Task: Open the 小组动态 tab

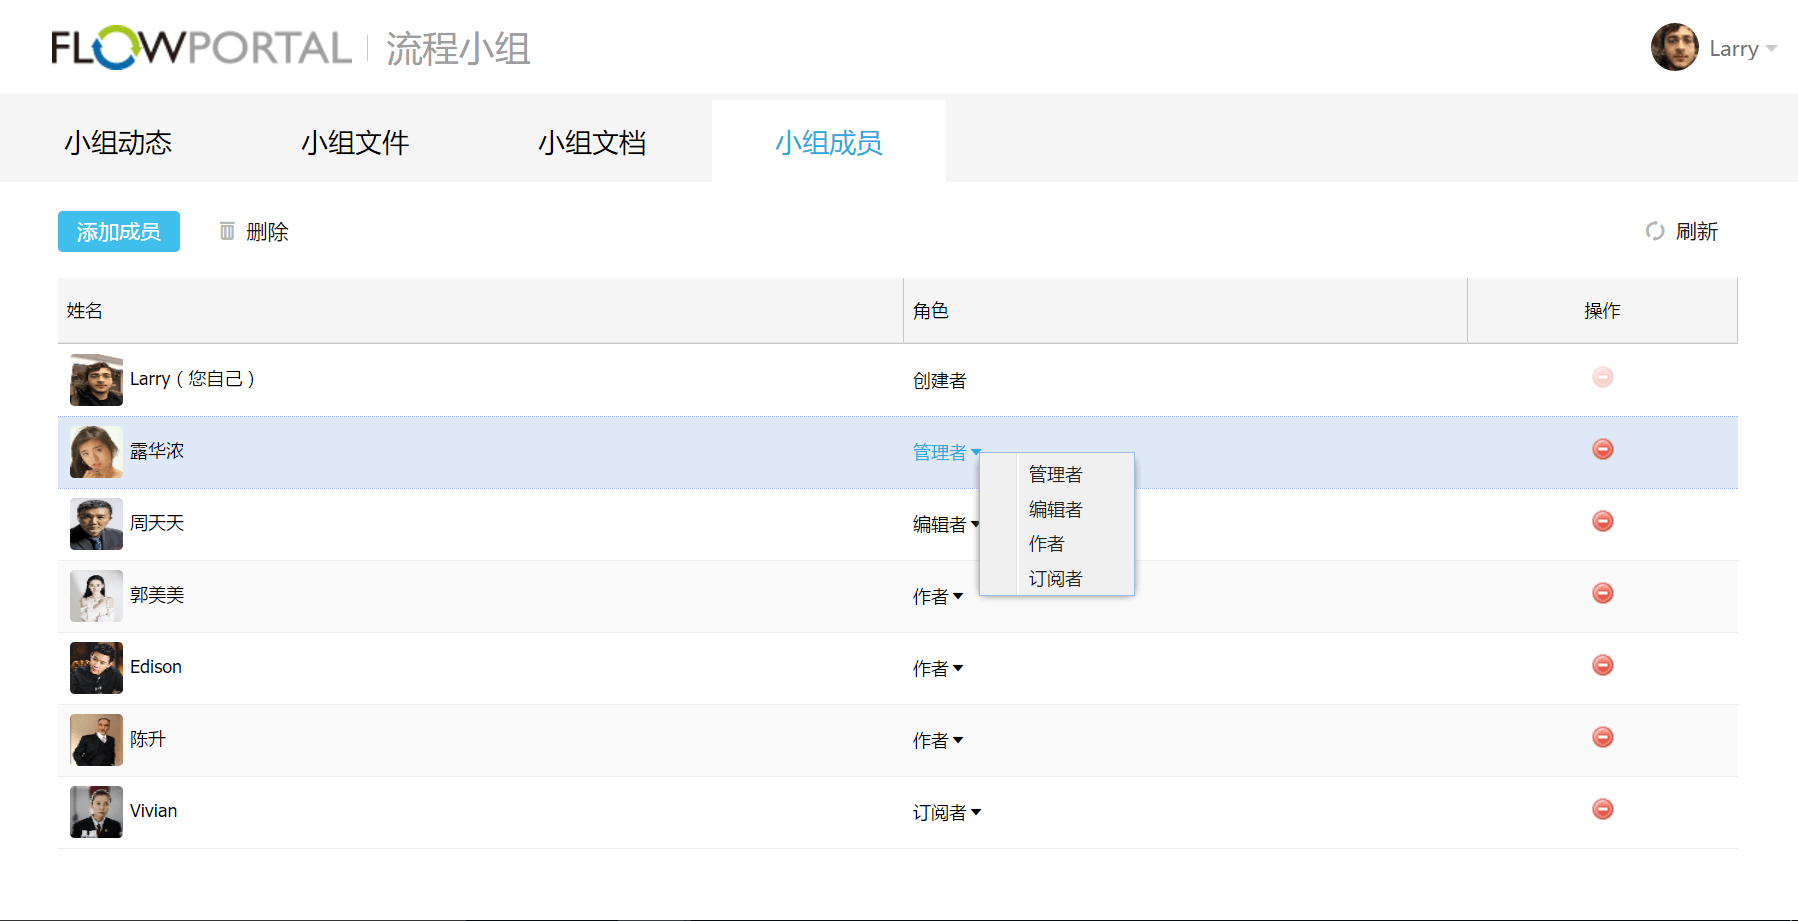Action: 118,142
